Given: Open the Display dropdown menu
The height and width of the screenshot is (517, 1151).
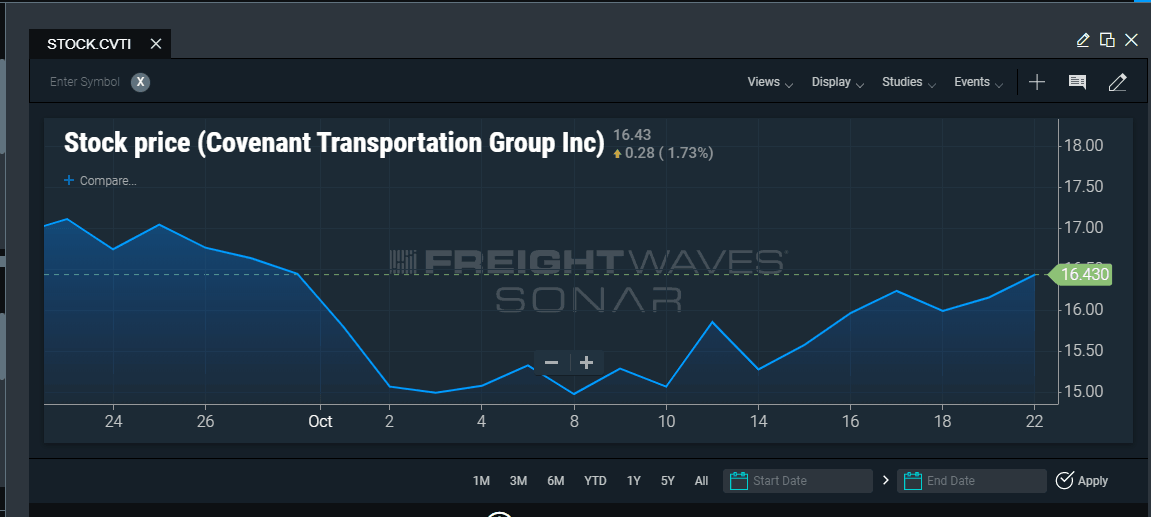Looking at the screenshot, I should [x=838, y=82].
